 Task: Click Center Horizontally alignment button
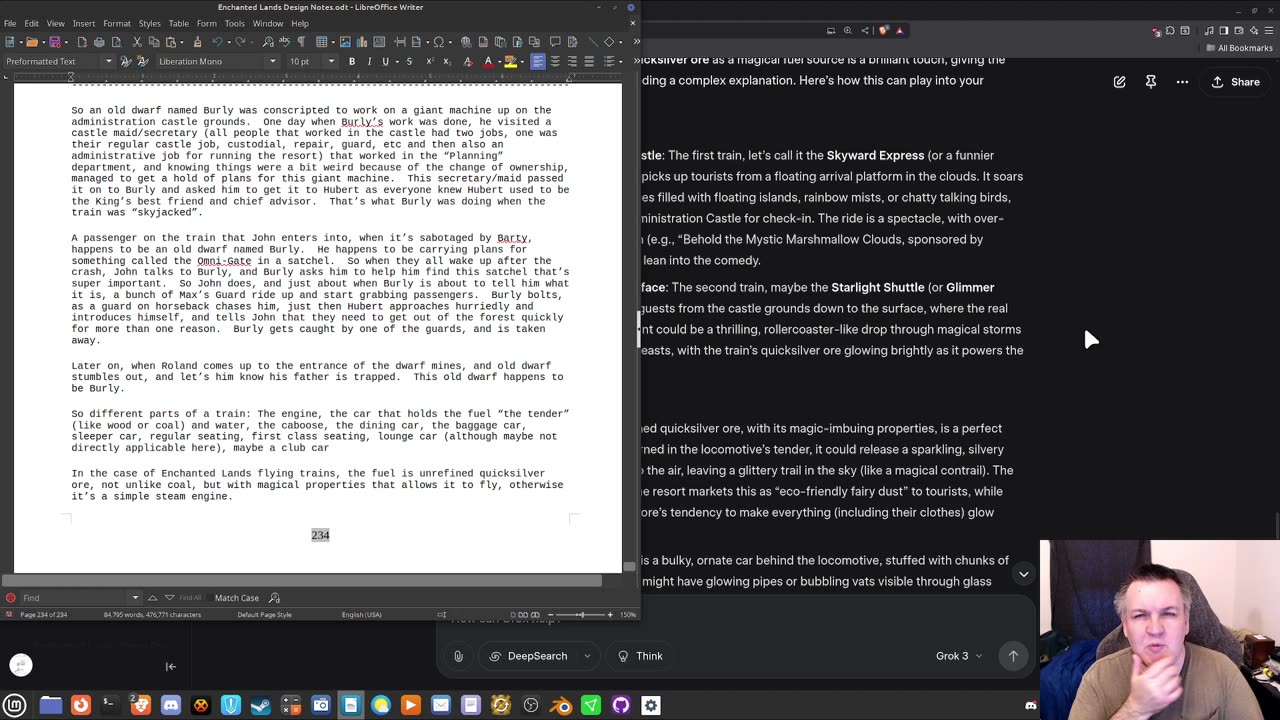555,61
